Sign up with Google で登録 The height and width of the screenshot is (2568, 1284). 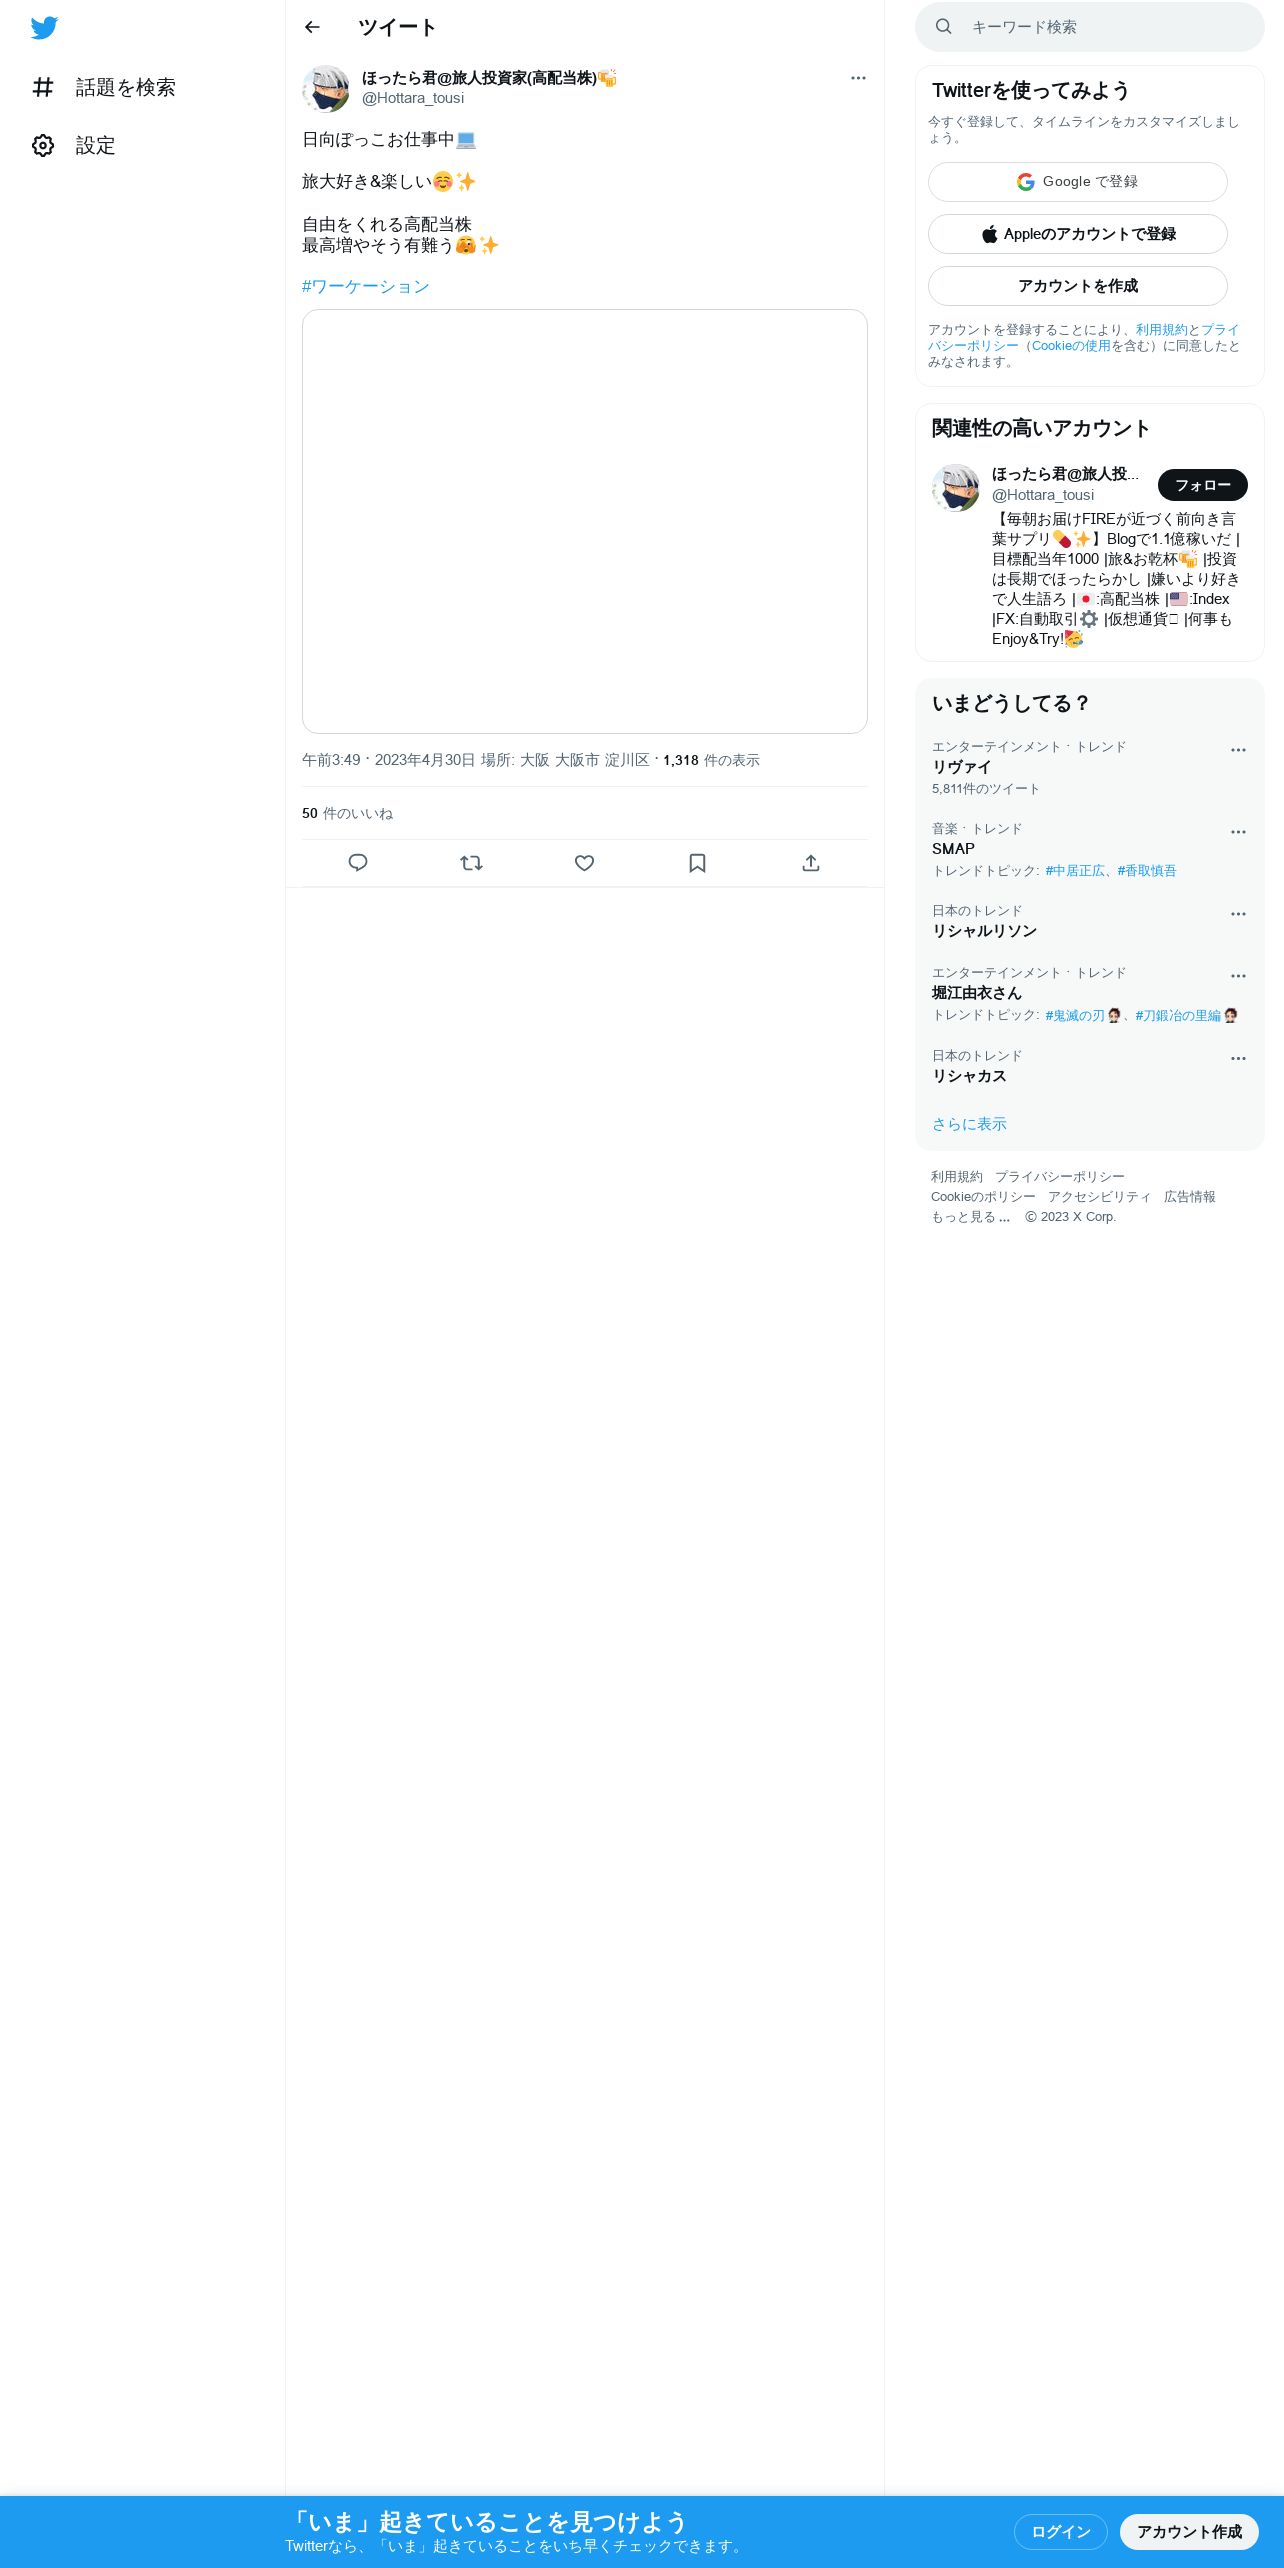point(1078,182)
